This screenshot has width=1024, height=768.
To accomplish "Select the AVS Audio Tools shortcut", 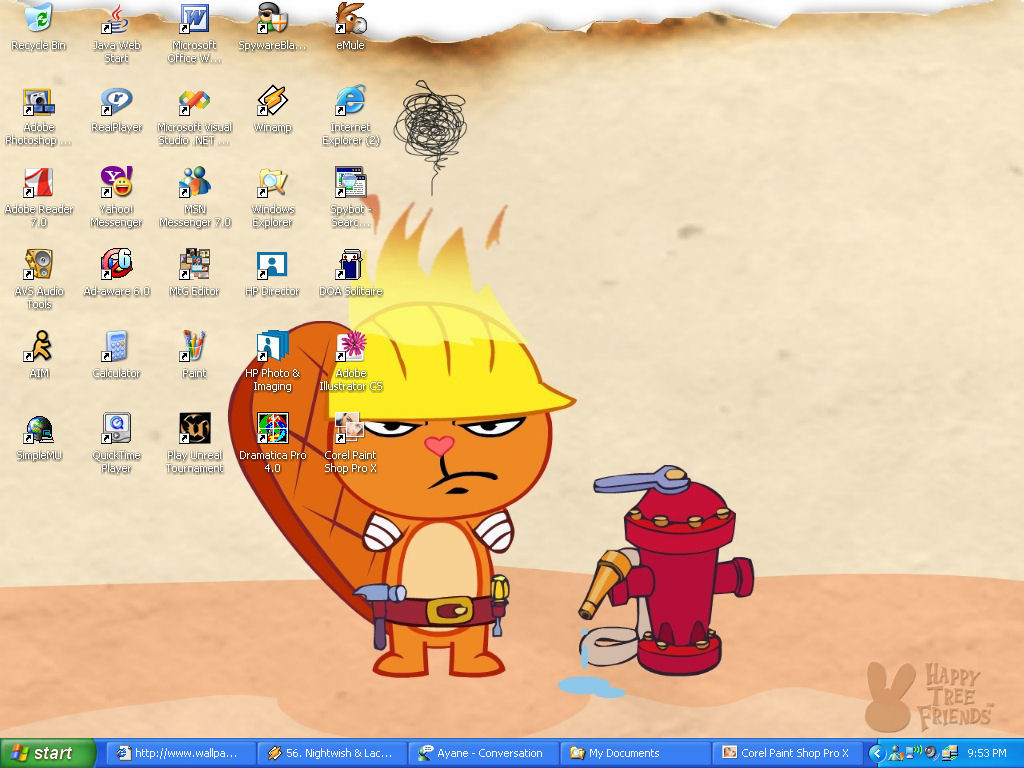I will coord(39,280).
